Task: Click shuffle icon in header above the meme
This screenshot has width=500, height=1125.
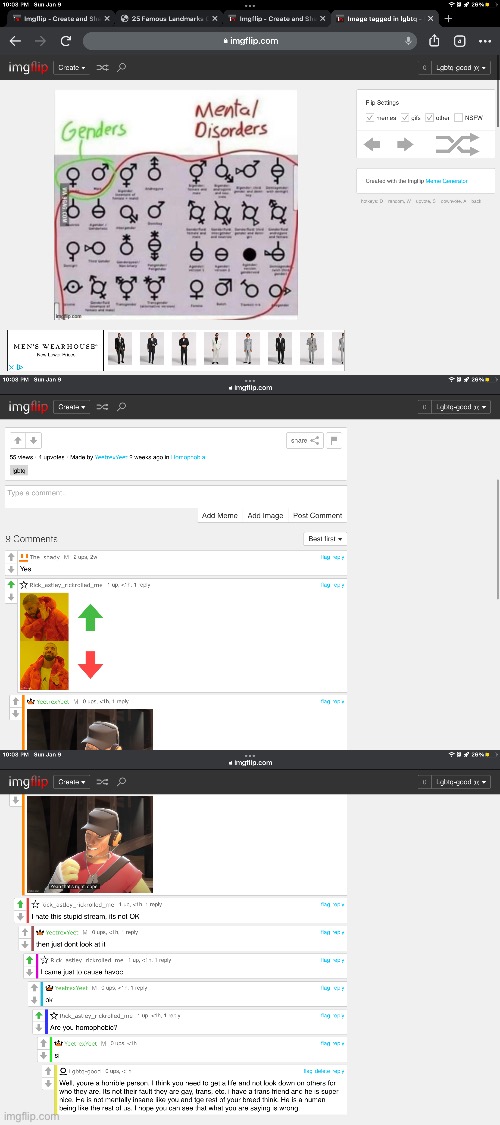Action: 103,67
